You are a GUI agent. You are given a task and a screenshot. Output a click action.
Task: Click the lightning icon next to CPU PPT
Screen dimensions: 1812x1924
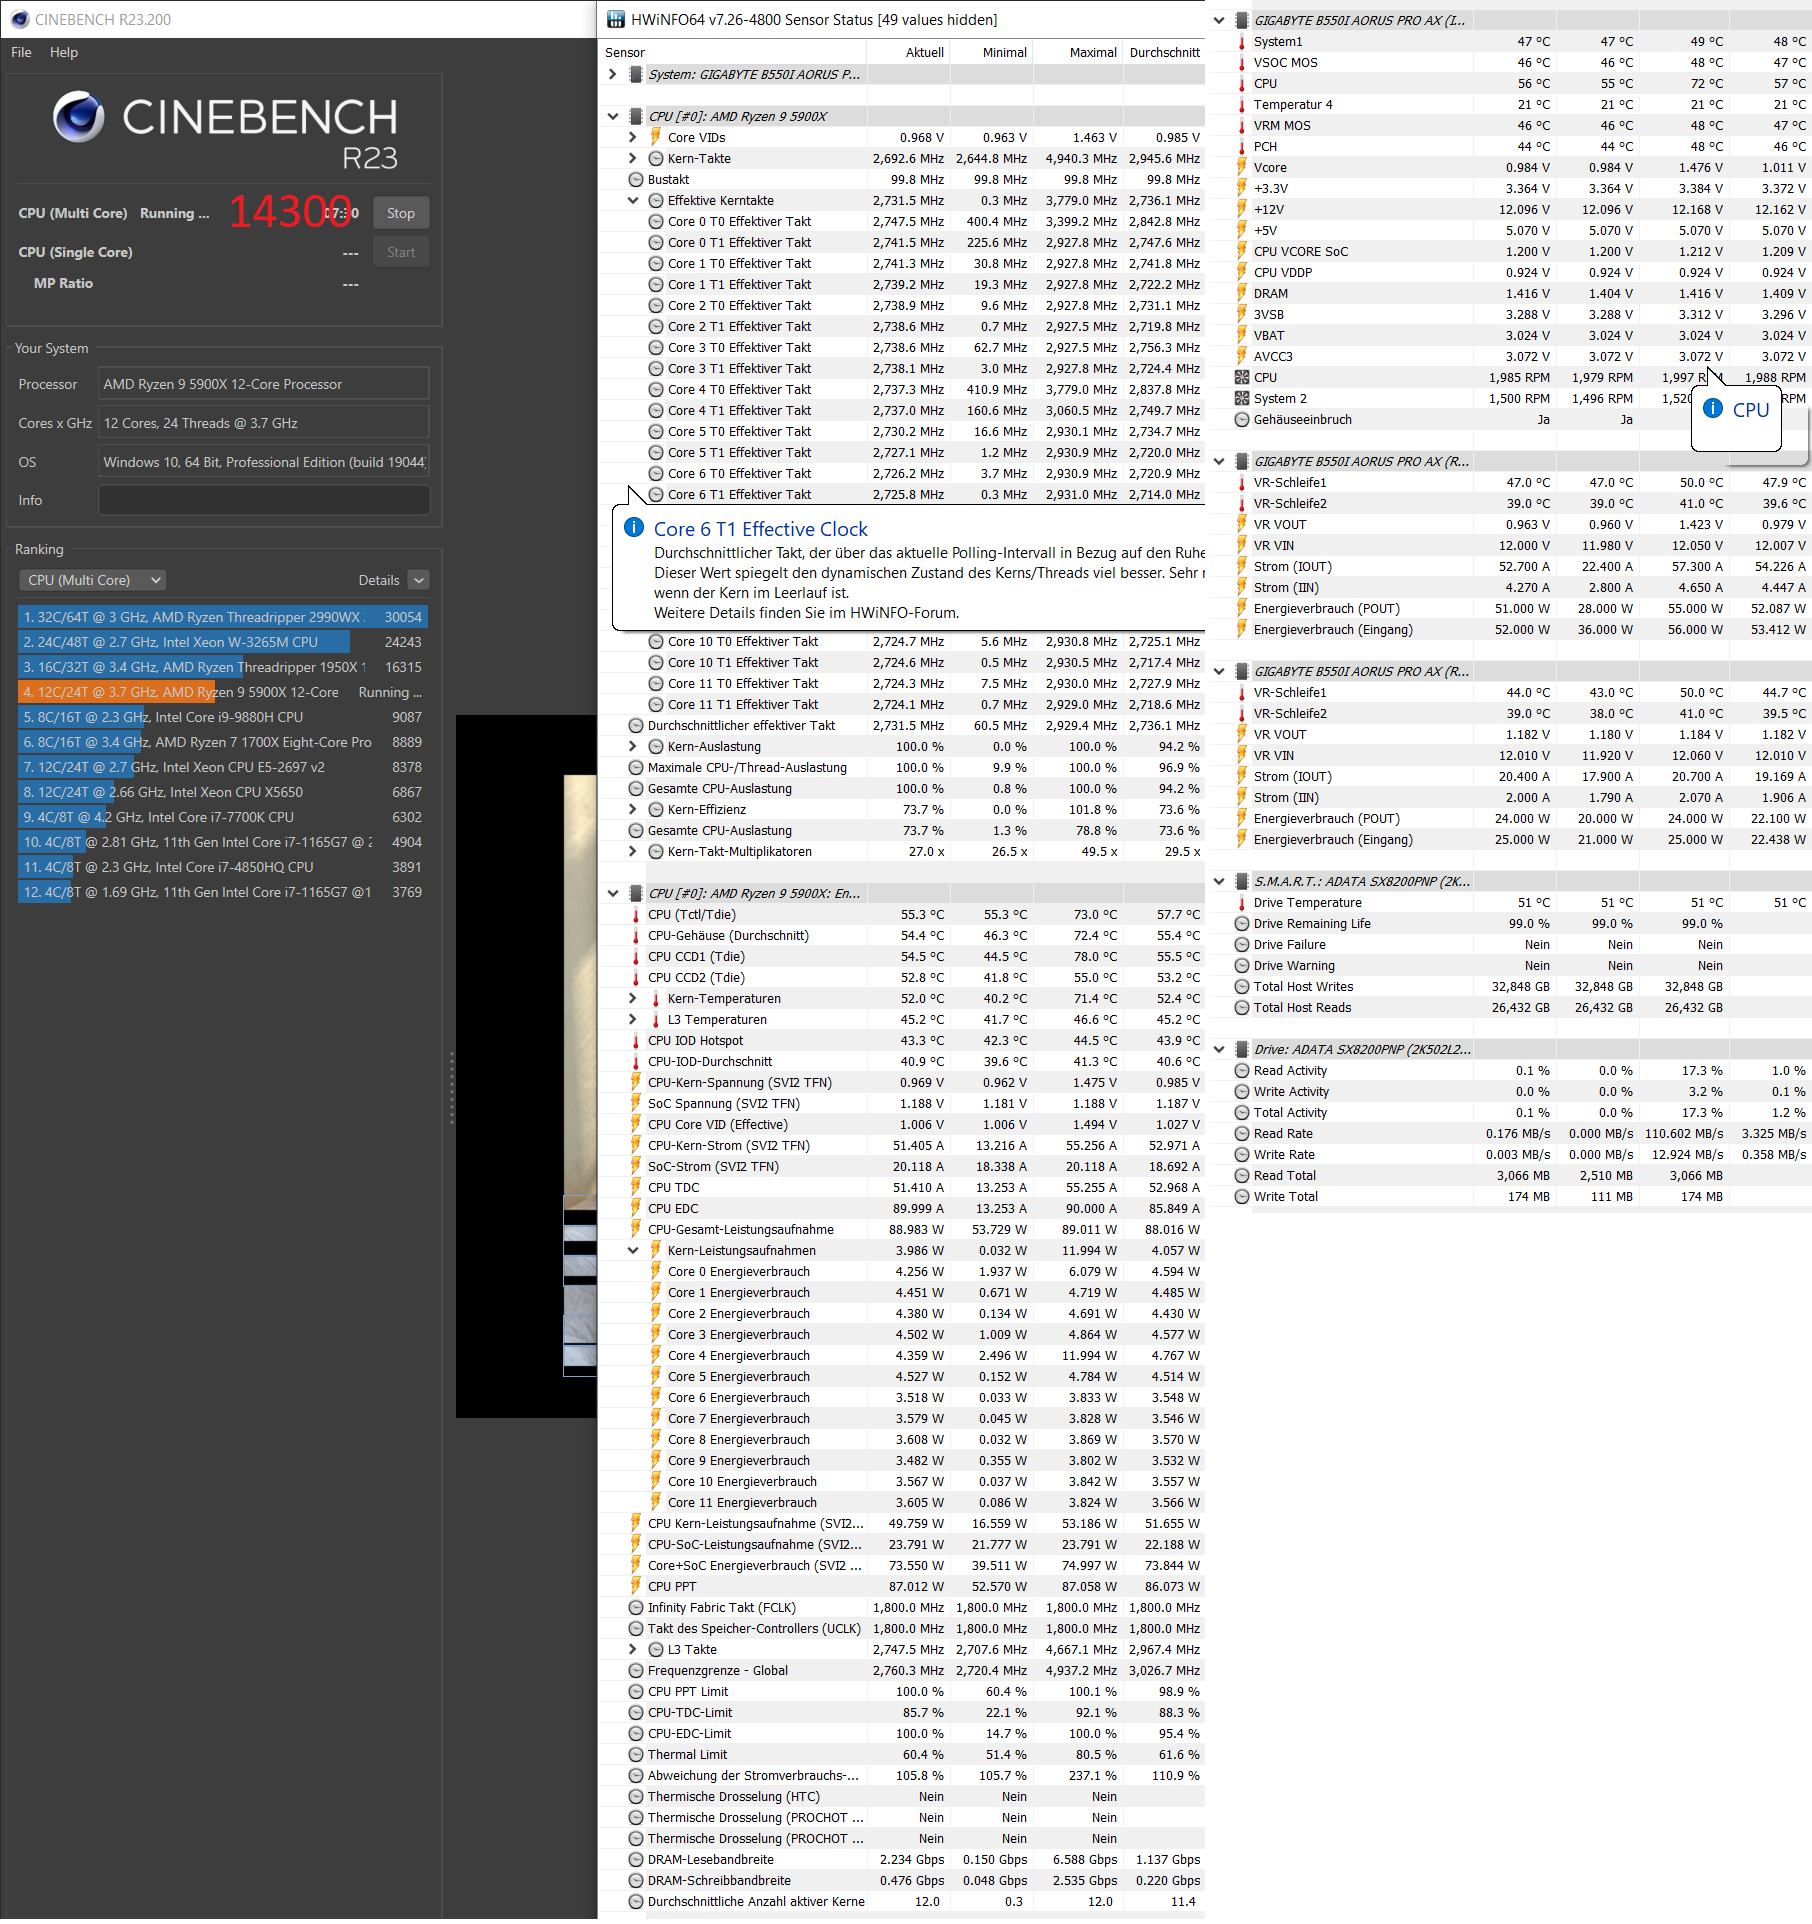point(636,1586)
